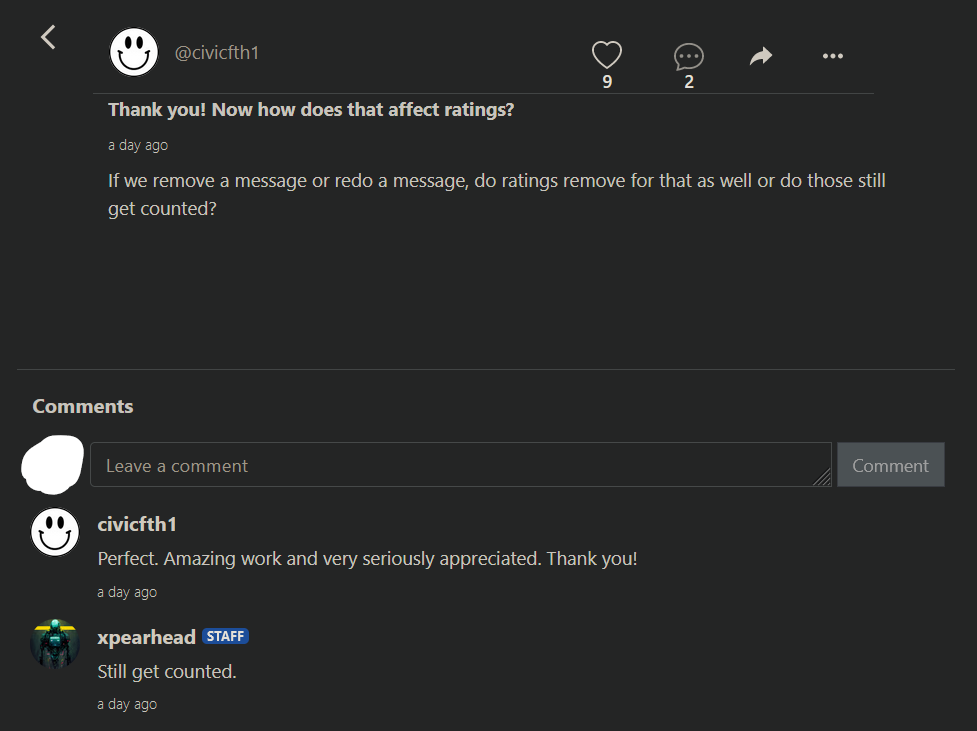Click xpearhead's robot avatar
Image resolution: width=977 pixels, height=731 pixels.
pyautogui.click(x=55, y=644)
